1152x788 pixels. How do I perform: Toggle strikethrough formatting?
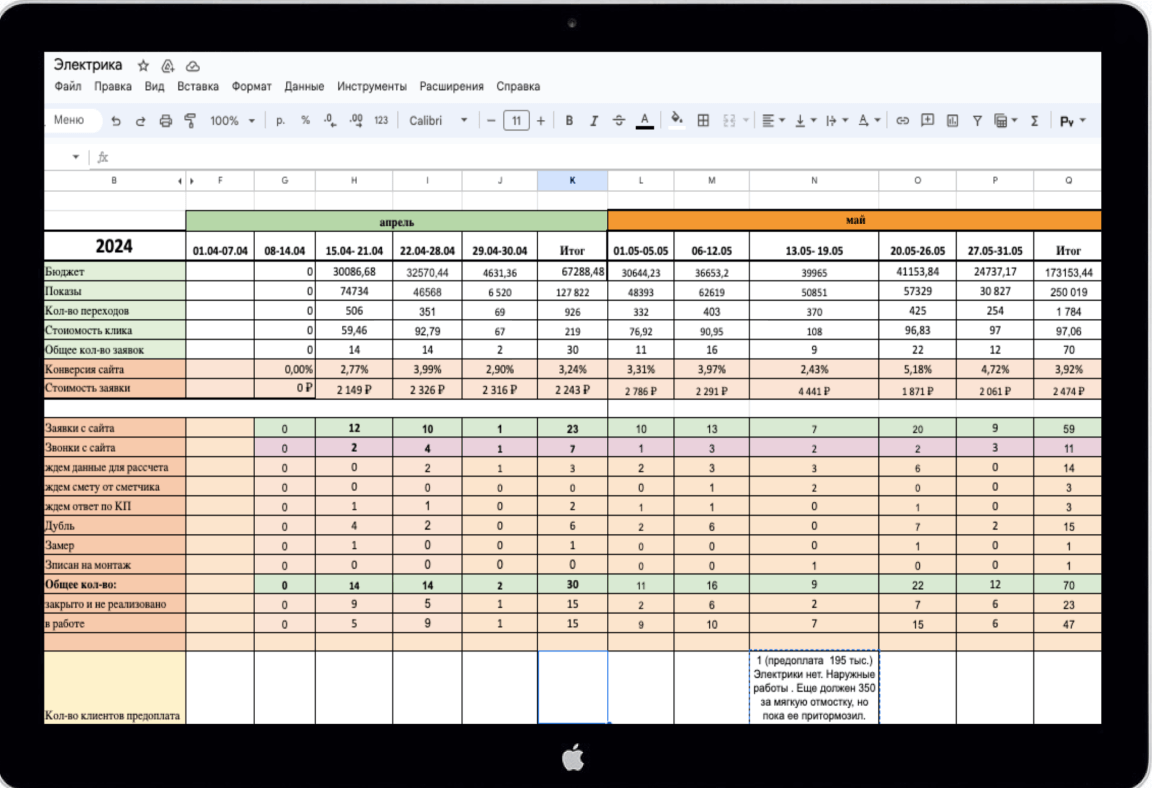[619, 121]
